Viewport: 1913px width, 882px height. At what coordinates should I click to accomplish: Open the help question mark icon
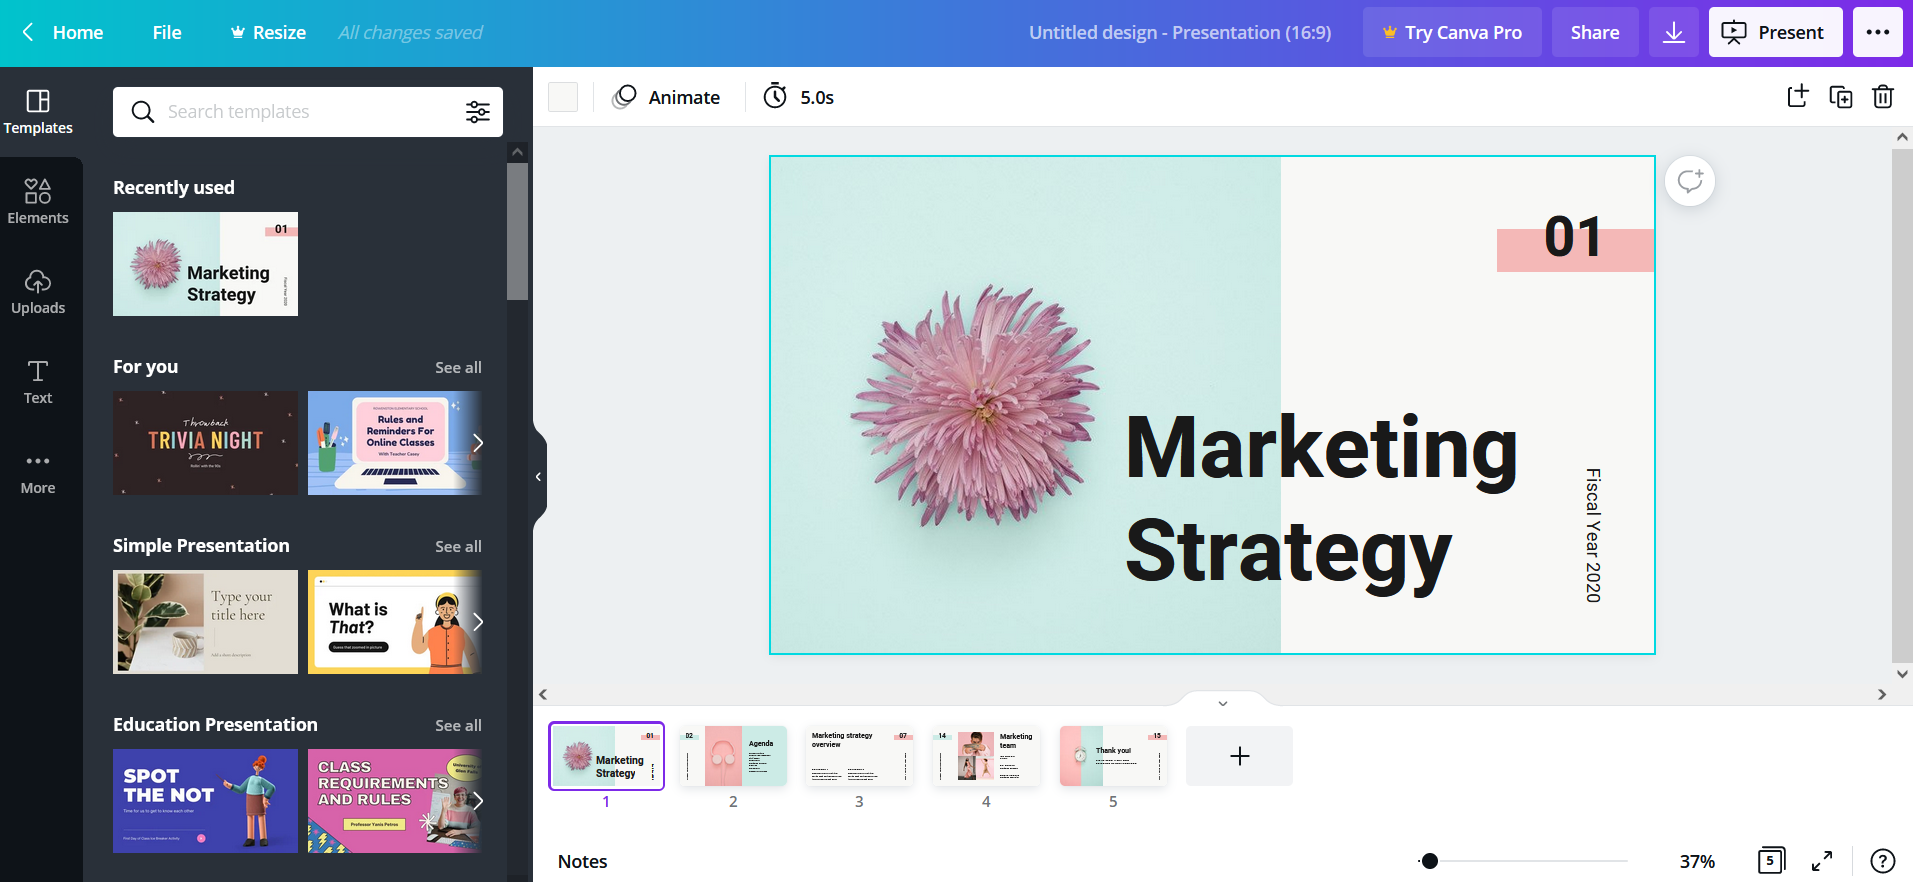tap(1882, 861)
